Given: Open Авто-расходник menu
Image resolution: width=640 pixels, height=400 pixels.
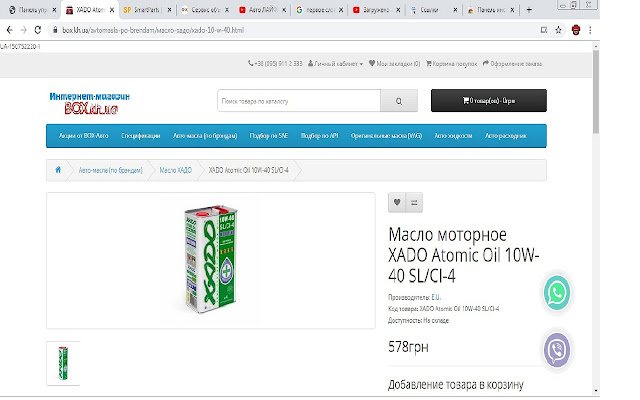Looking at the screenshot, I should point(506,136).
